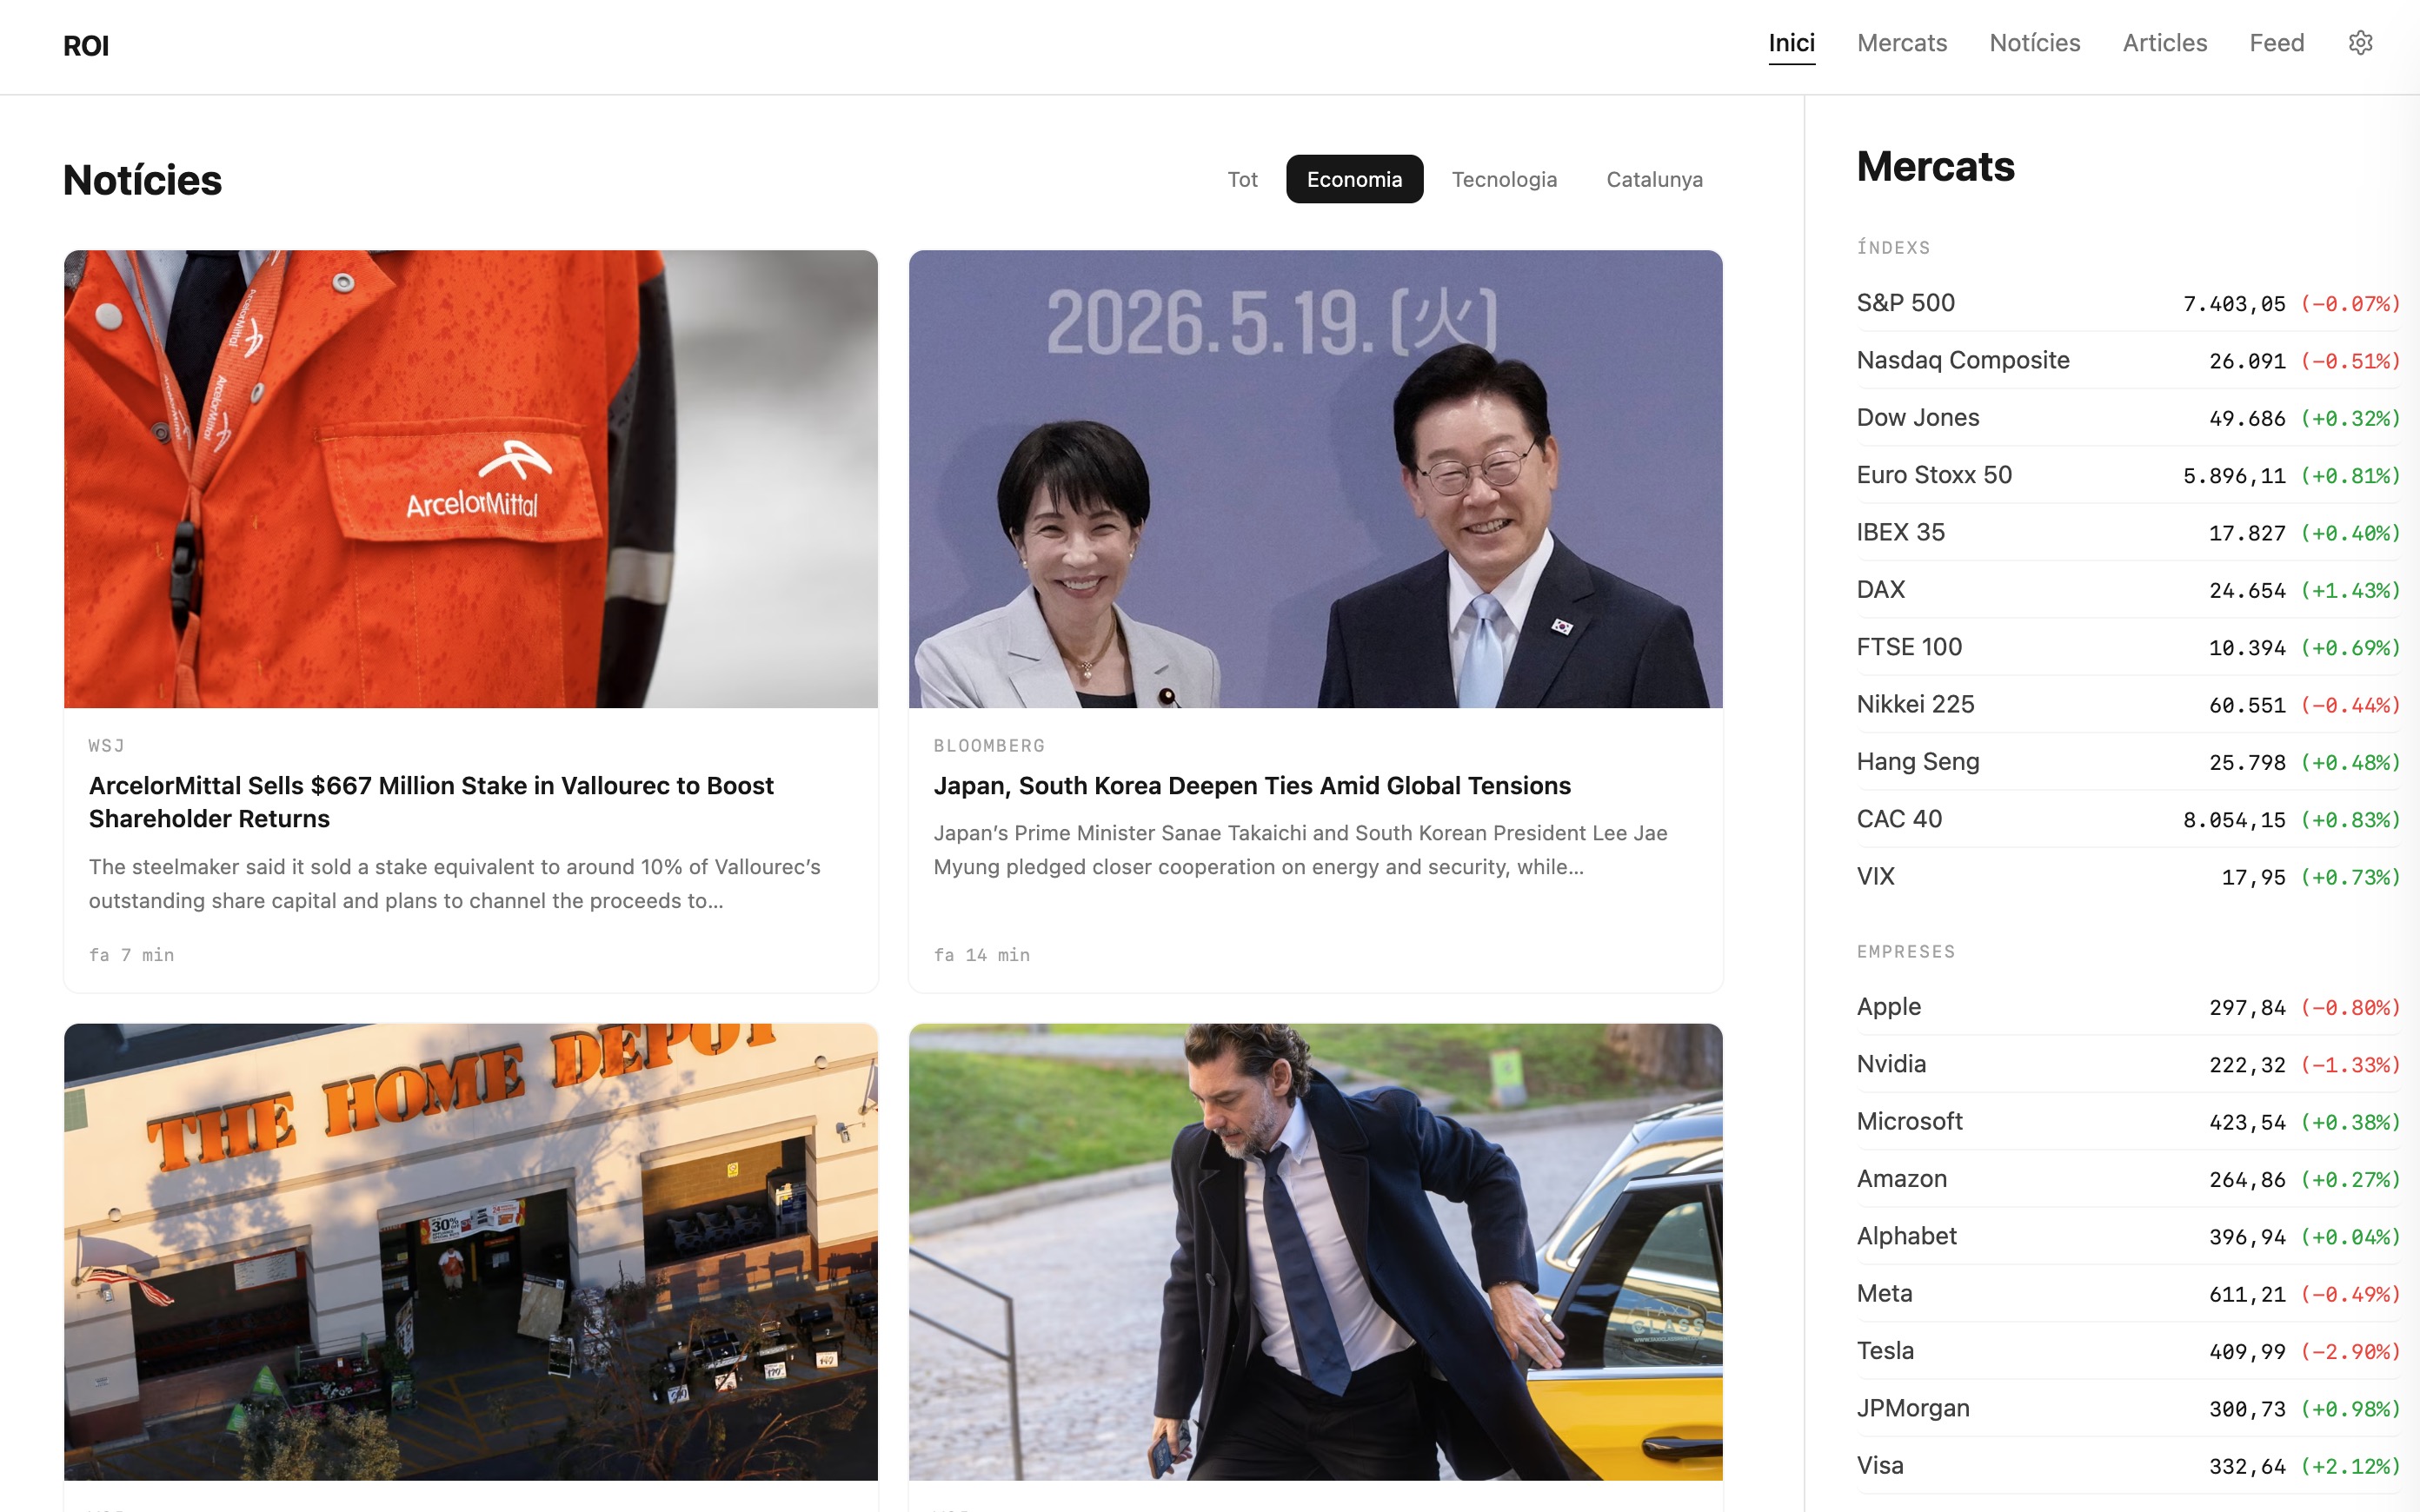Click the 'fa 14 min' timestamp
This screenshot has width=2420, height=1512.
point(982,955)
